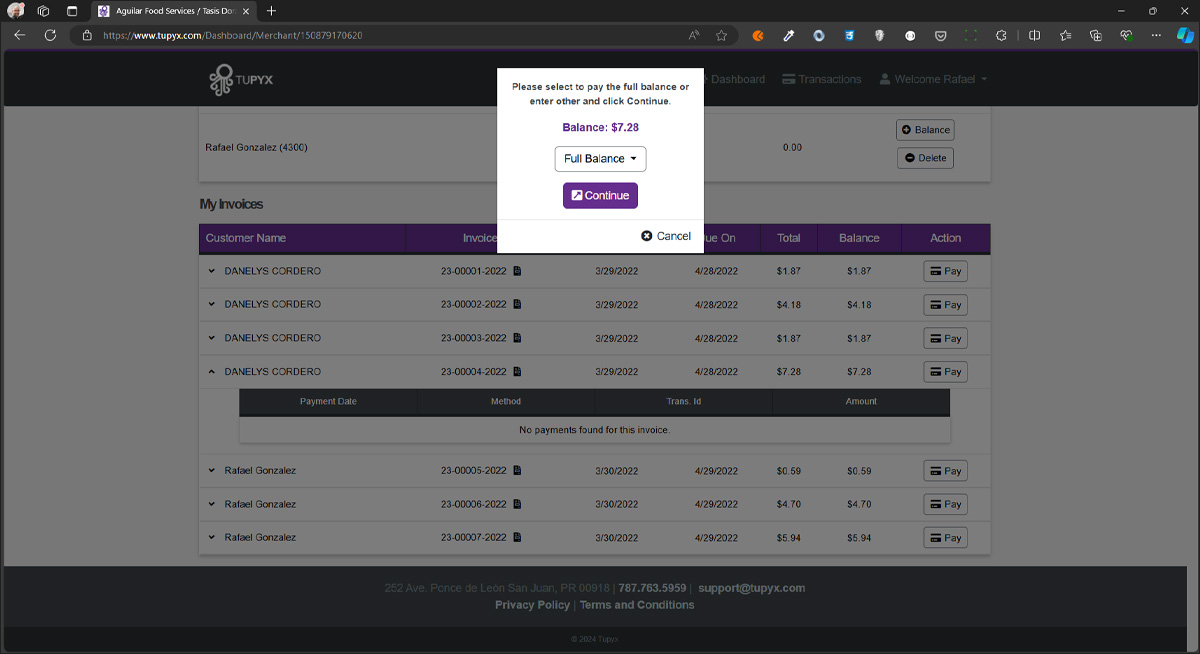Pay invoice 23-00003-2022
Image resolution: width=1200 pixels, height=654 pixels.
click(944, 338)
